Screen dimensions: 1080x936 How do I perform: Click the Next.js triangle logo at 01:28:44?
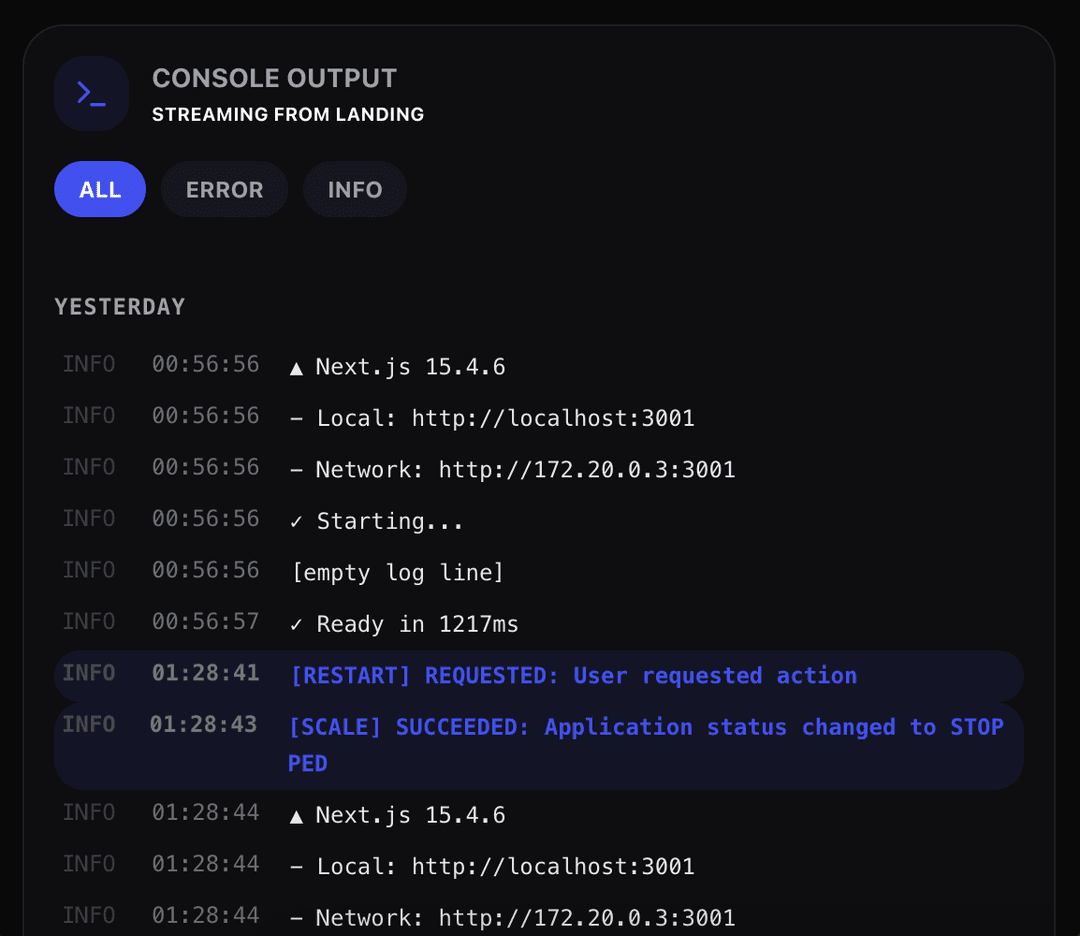(x=296, y=815)
